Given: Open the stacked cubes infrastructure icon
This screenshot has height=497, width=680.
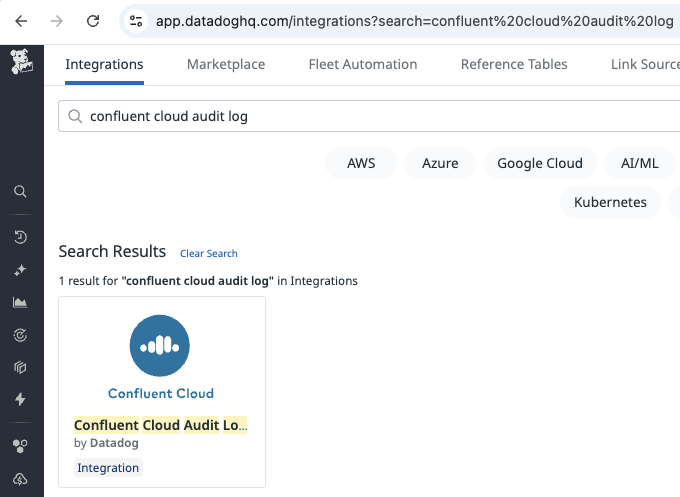Looking at the screenshot, I should [x=20, y=367].
